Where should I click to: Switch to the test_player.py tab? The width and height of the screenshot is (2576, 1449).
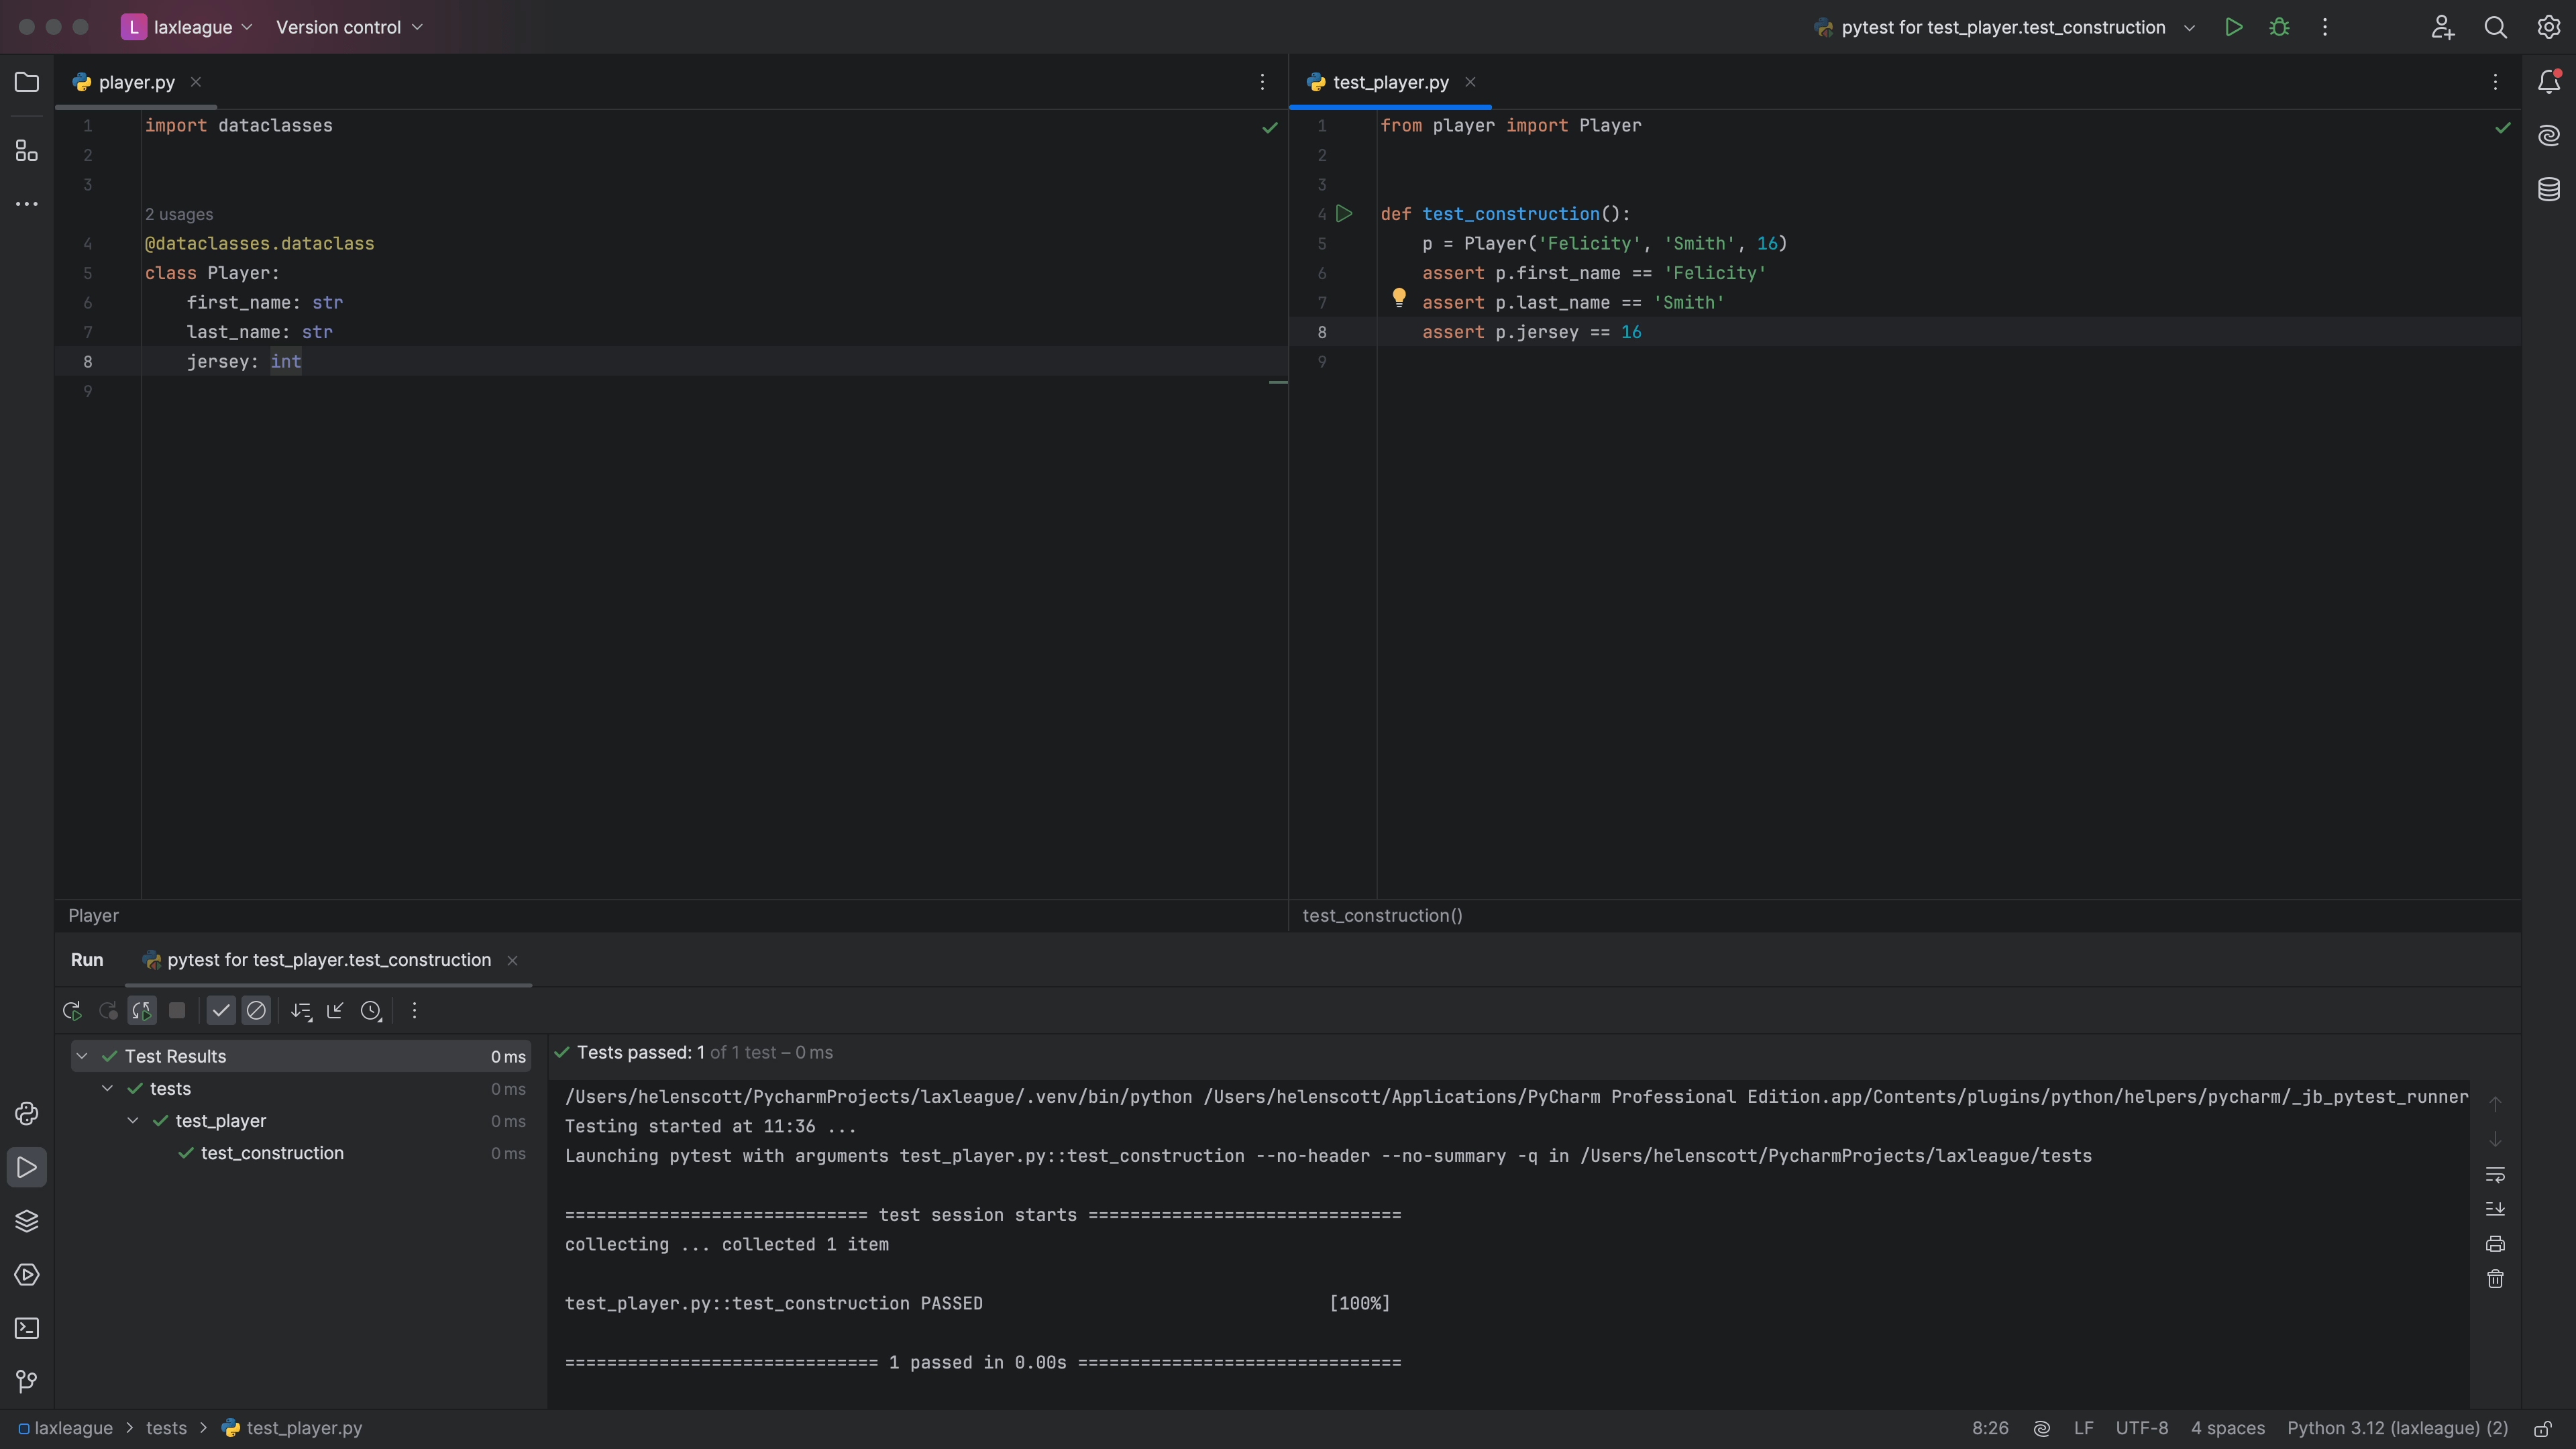tap(1390, 82)
